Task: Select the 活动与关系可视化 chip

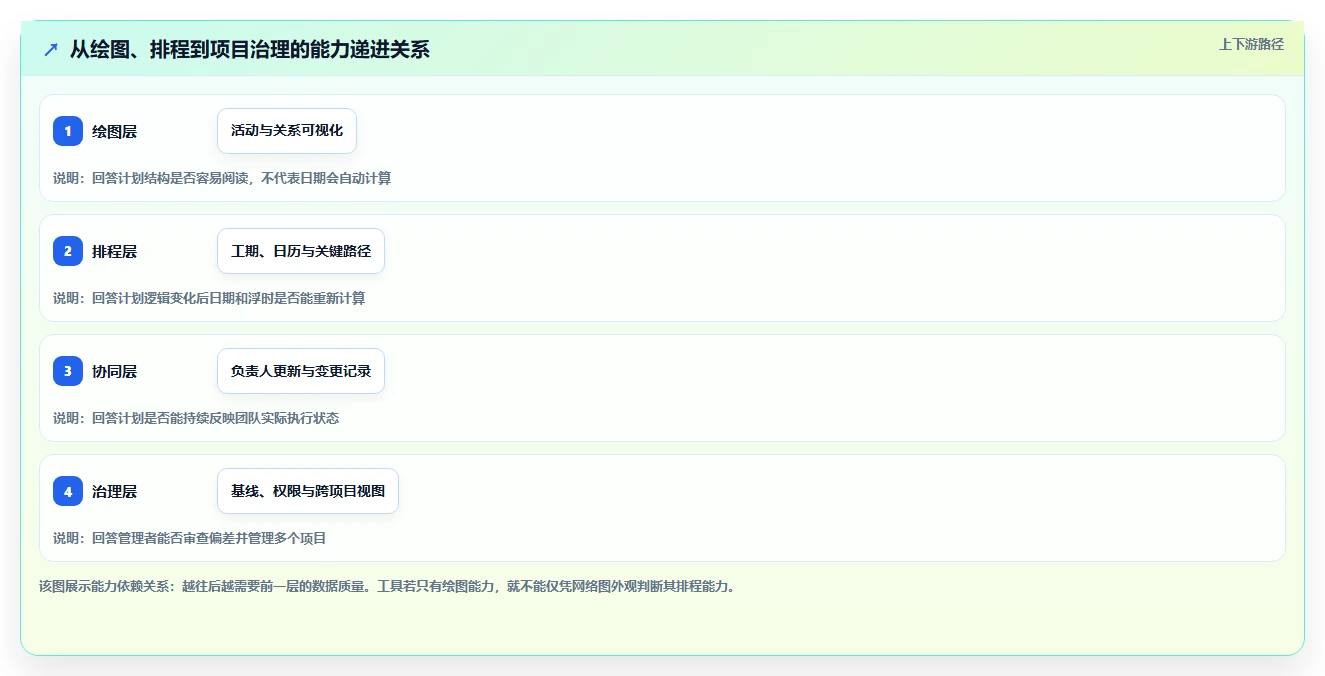Action: pos(287,131)
